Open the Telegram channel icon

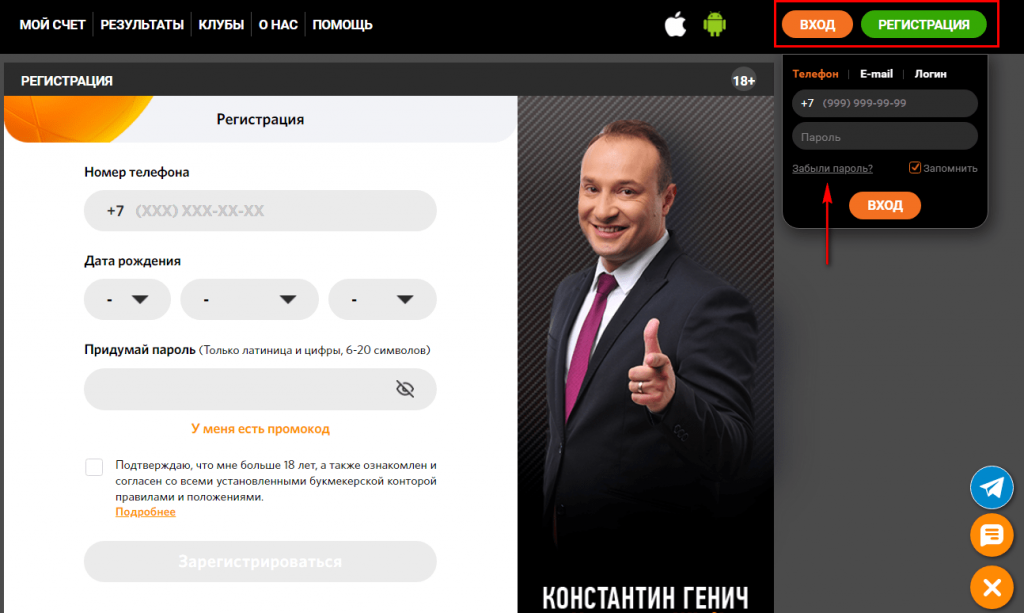click(991, 487)
